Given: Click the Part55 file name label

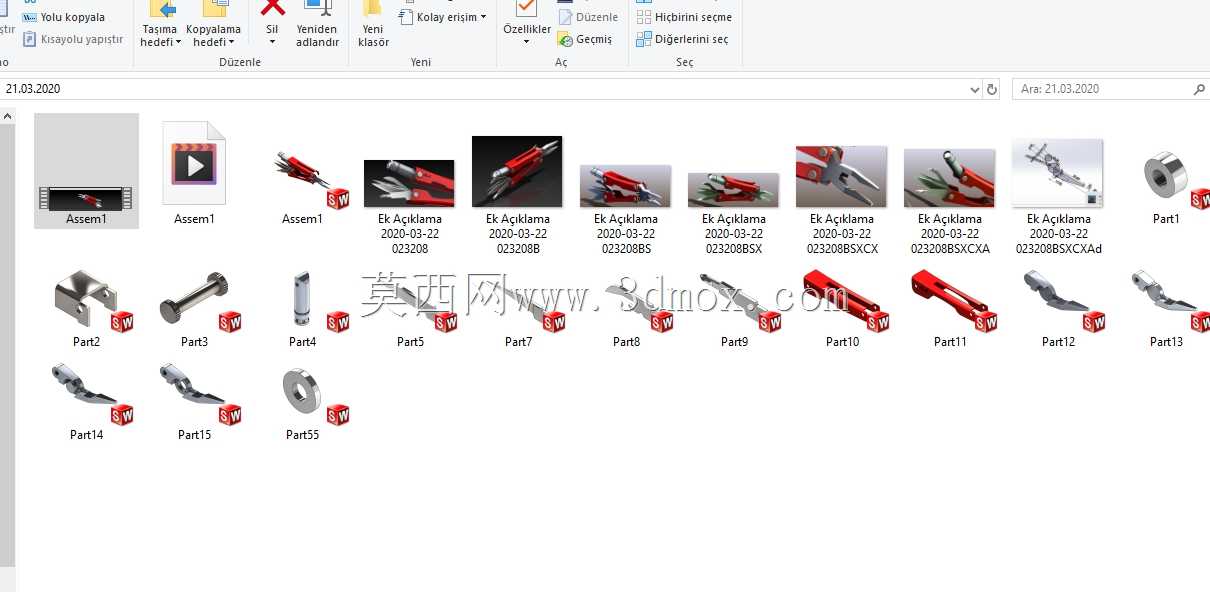Looking at the screenshot, I should coord(302,435).
